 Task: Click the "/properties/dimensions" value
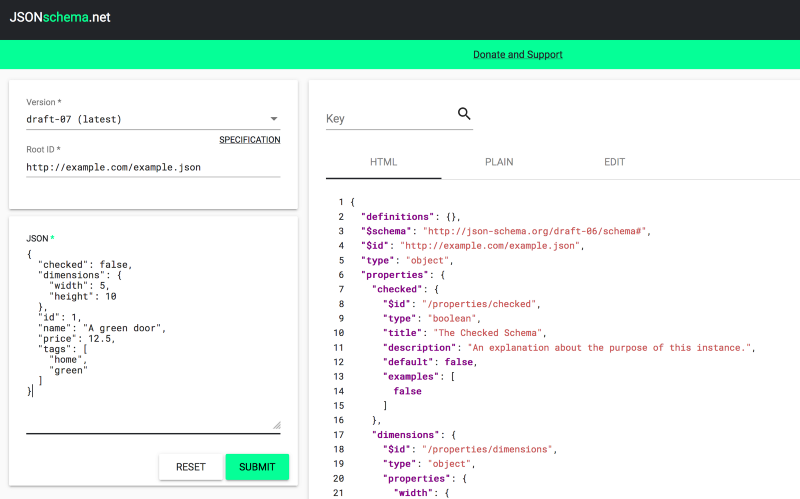pos(487,450)
